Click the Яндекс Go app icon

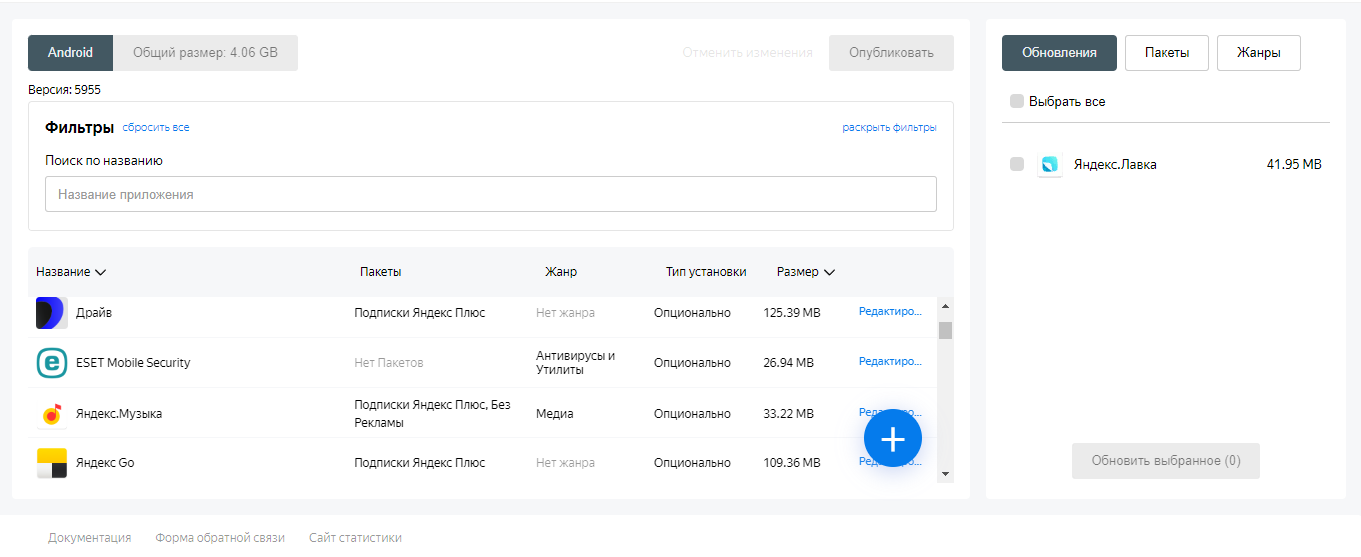(51, 463)
